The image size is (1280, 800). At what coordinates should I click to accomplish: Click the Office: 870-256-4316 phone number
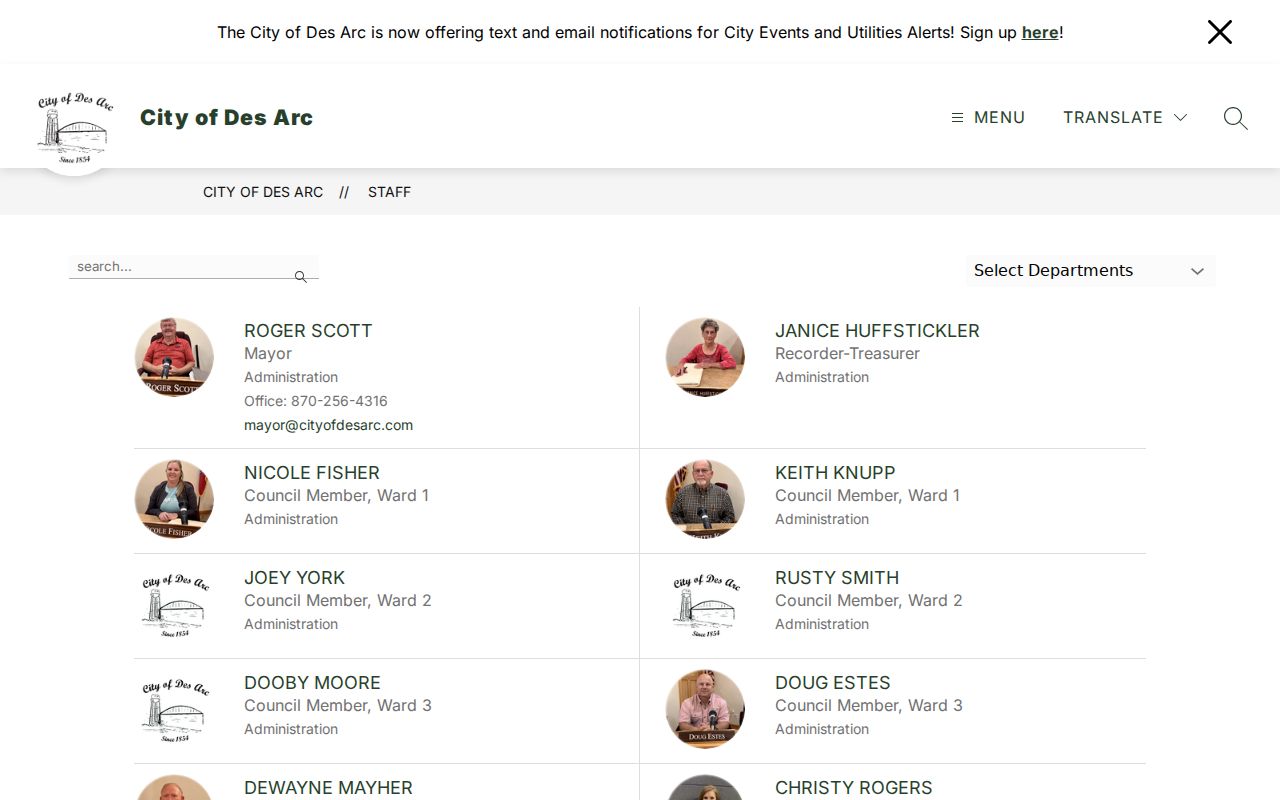316,401
